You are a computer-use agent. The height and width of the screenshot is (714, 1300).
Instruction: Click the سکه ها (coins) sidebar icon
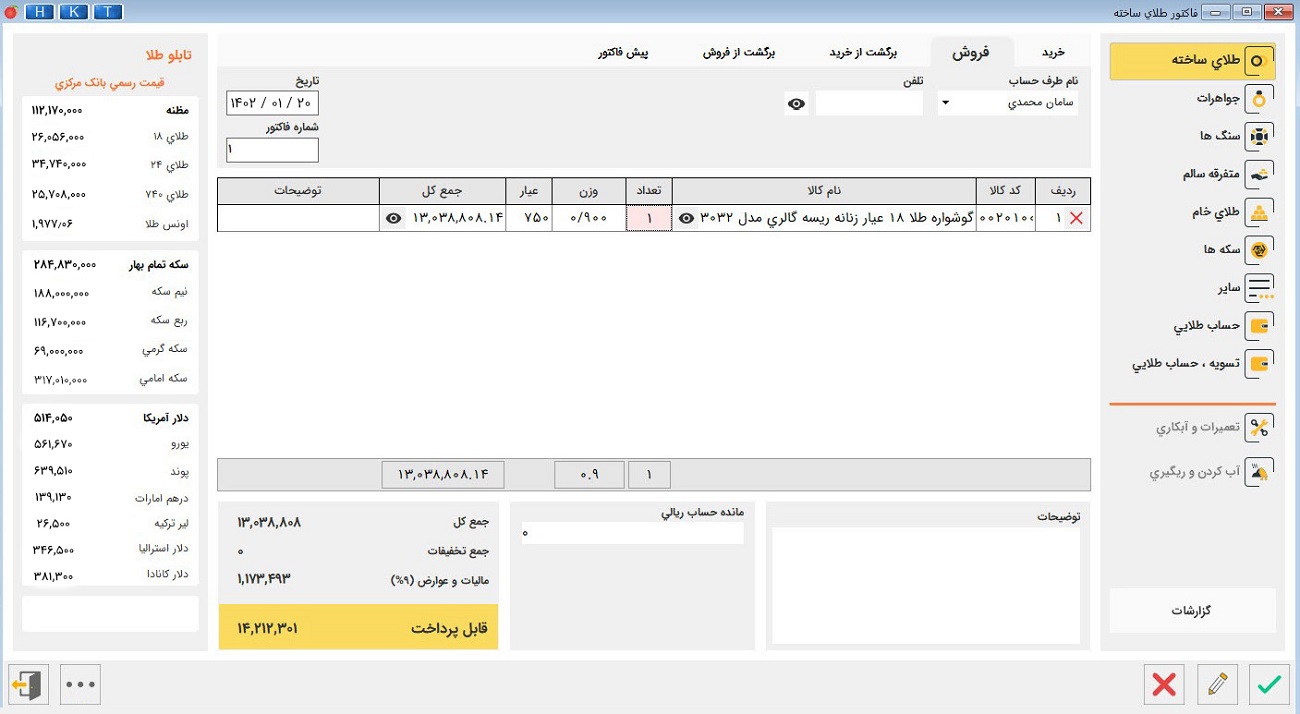[1259, 250]
